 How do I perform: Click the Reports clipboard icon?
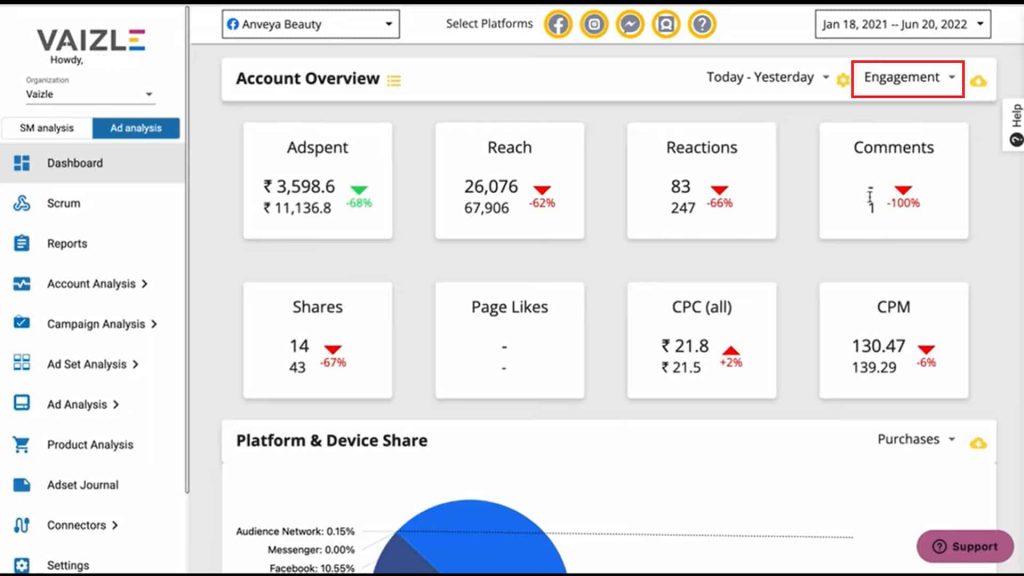click(x=22, y=243)
